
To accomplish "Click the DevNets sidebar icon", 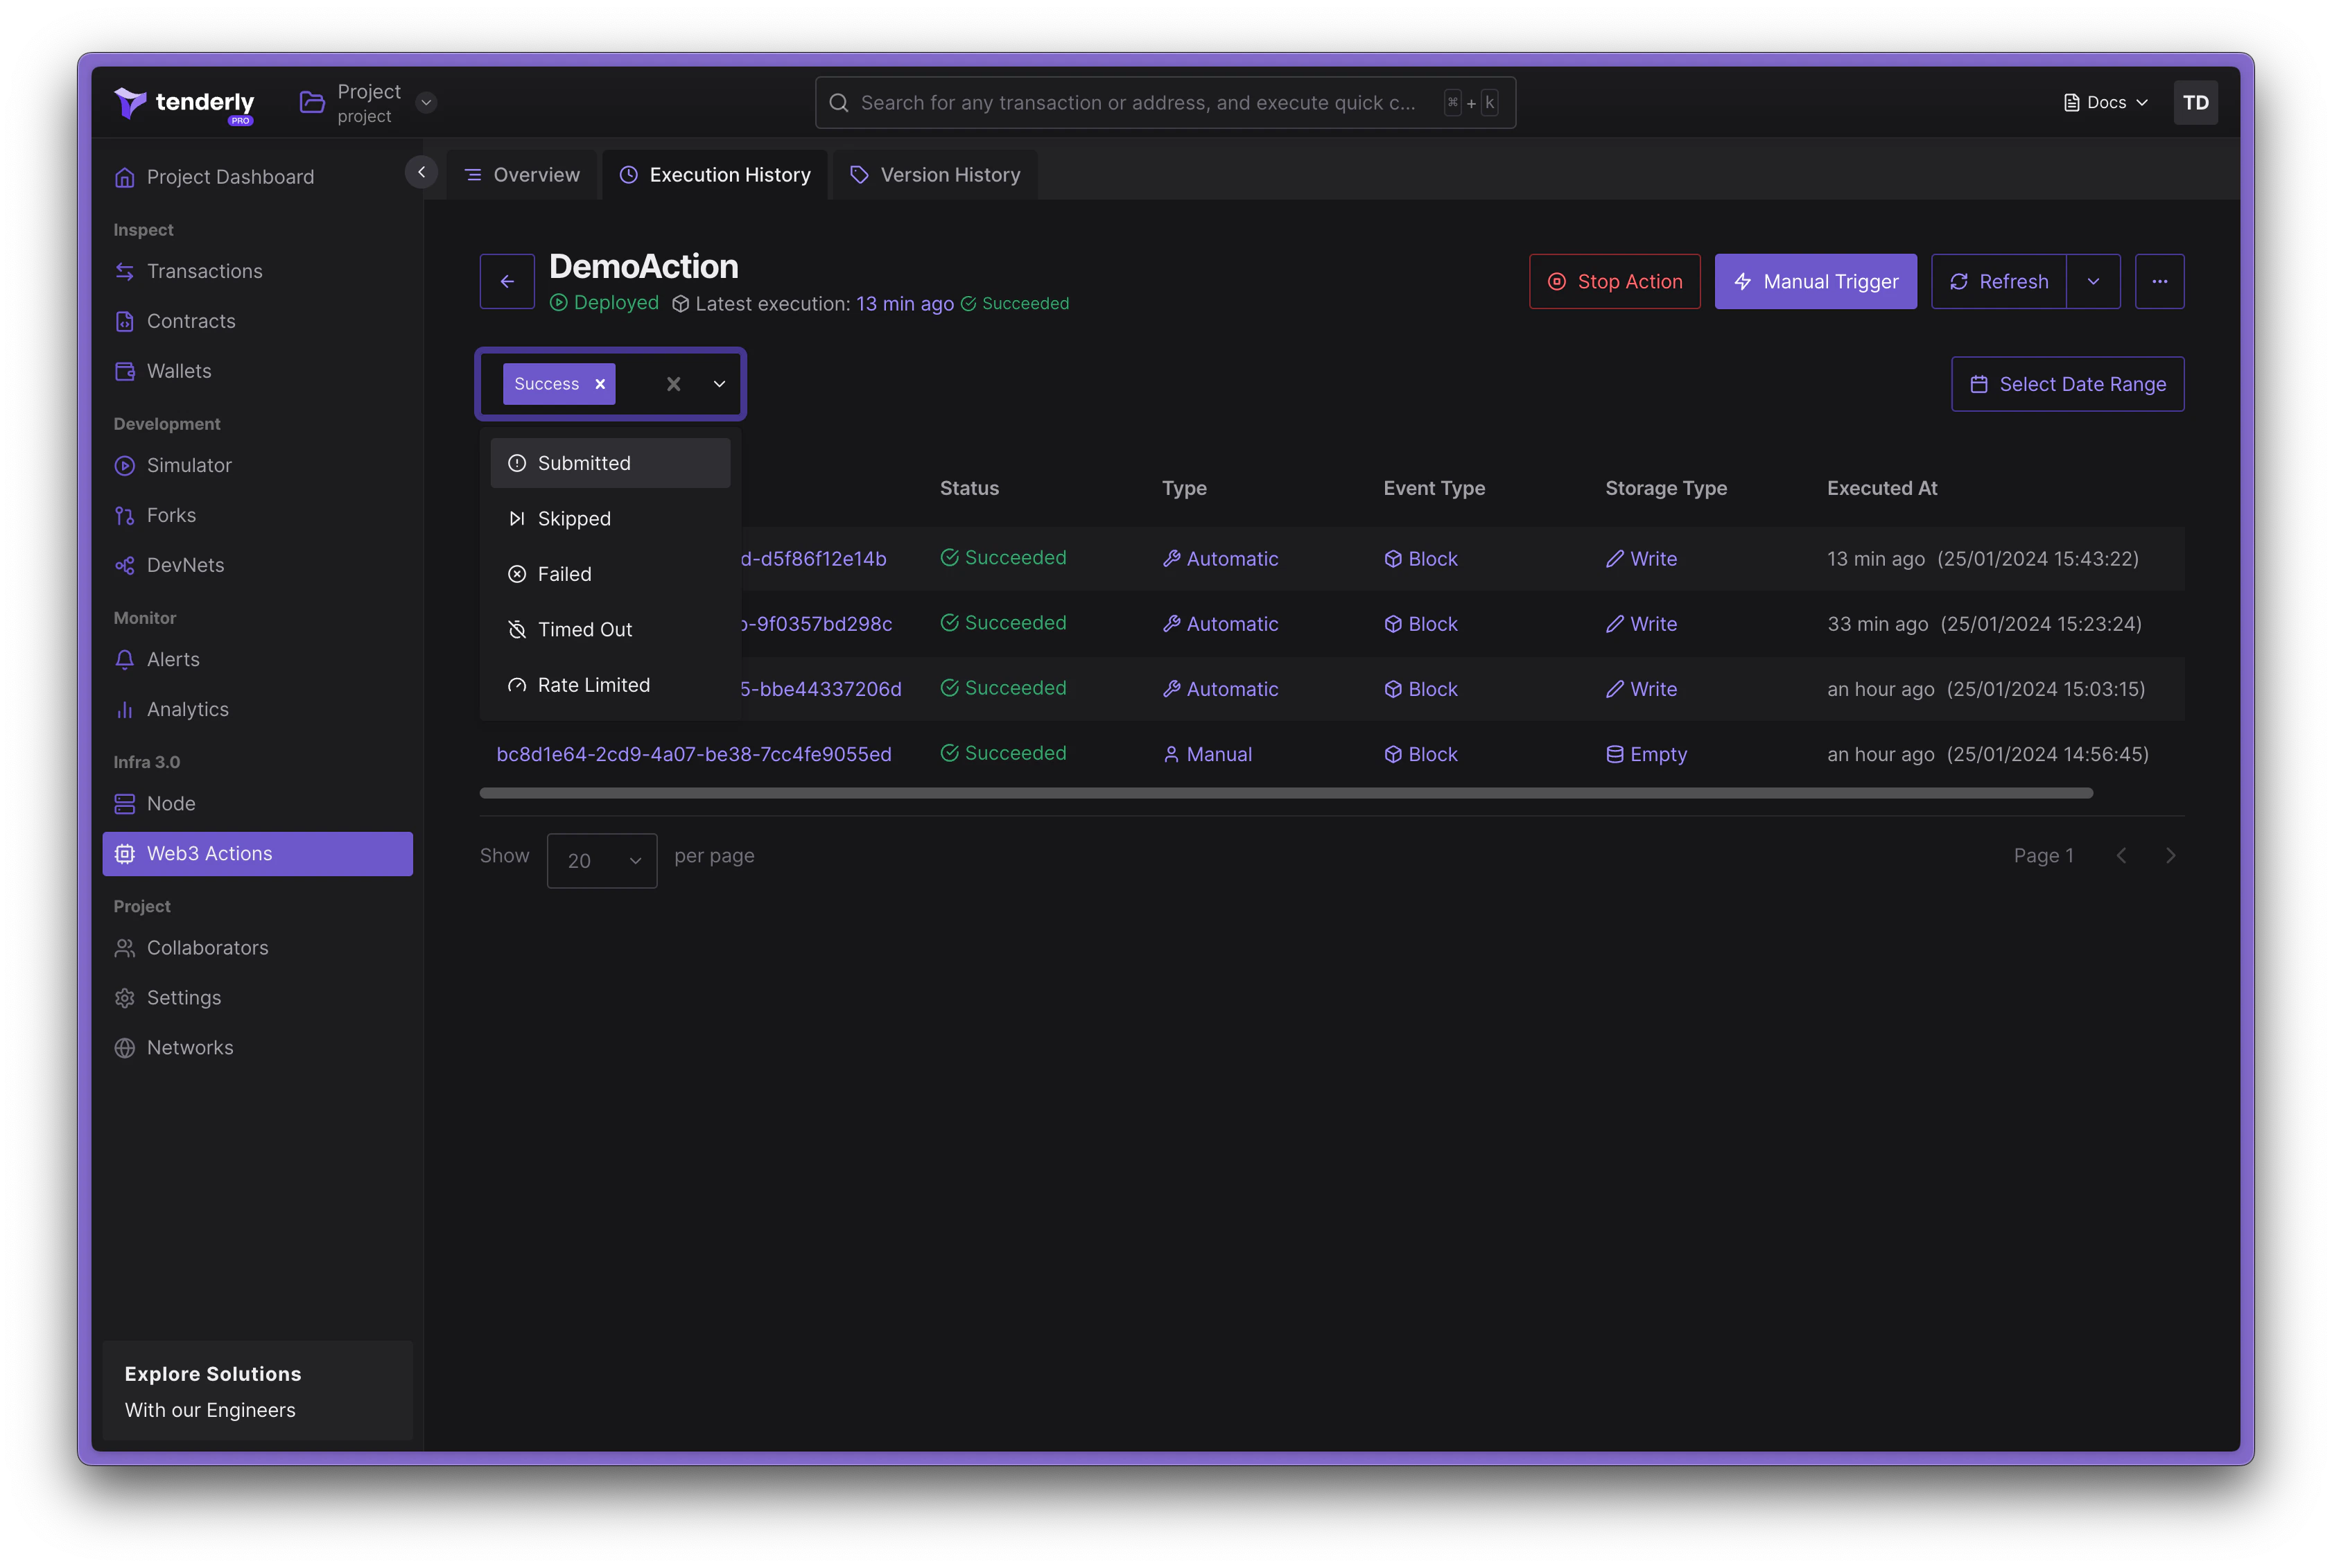I will tap(125, 565).
